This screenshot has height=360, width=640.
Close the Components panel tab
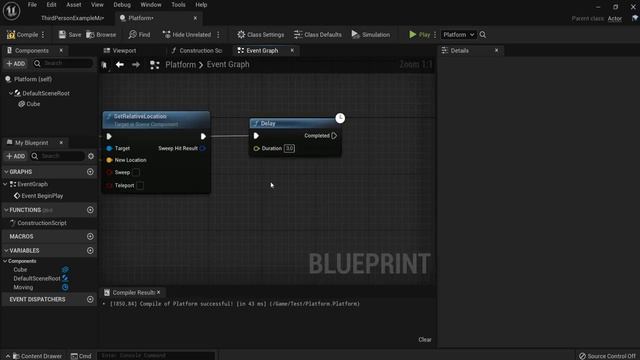click(61, 50)
